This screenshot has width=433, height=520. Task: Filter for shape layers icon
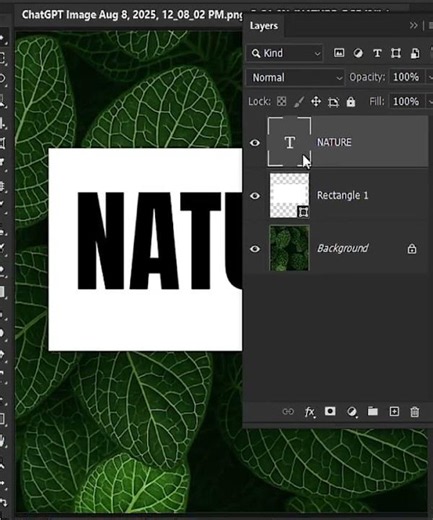pyautogui.click(x=396, y=53)
